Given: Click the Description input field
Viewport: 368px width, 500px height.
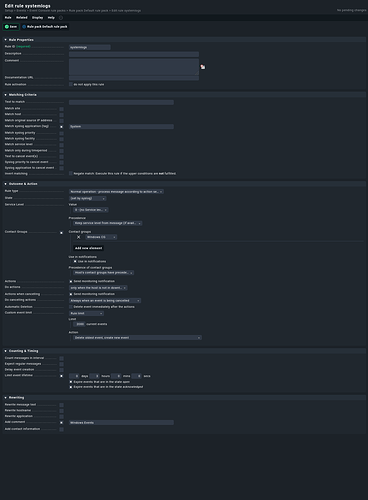Looking at the screenshot, I should click(134, 54).
